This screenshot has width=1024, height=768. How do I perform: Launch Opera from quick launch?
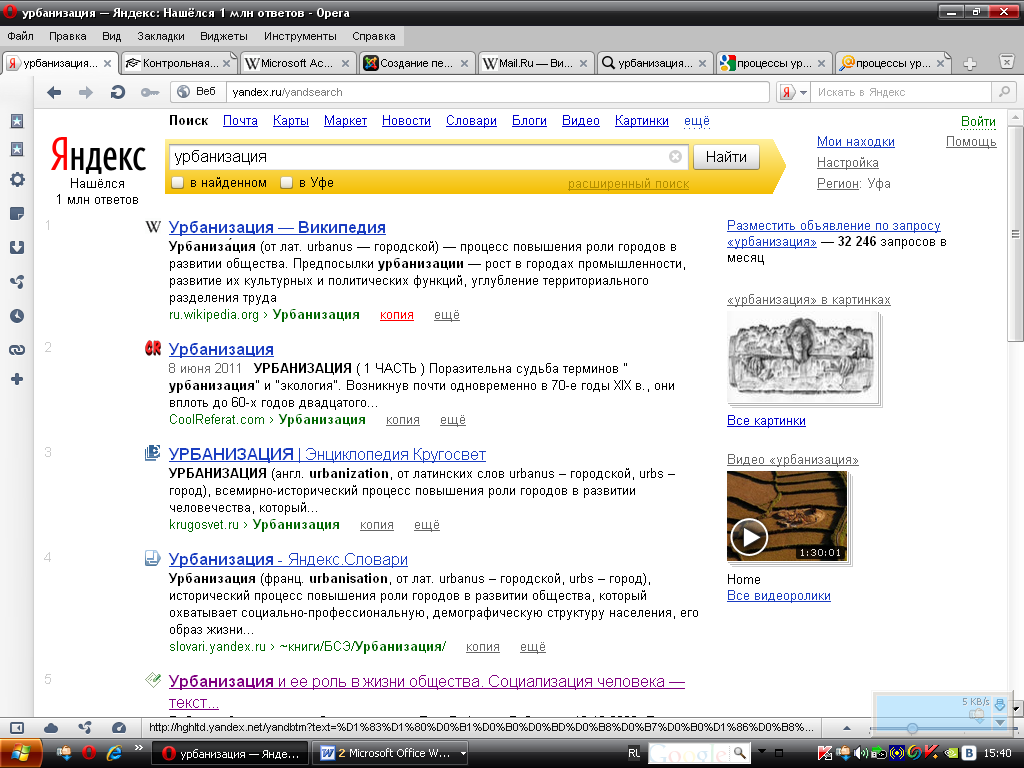[x=89, y=753]
